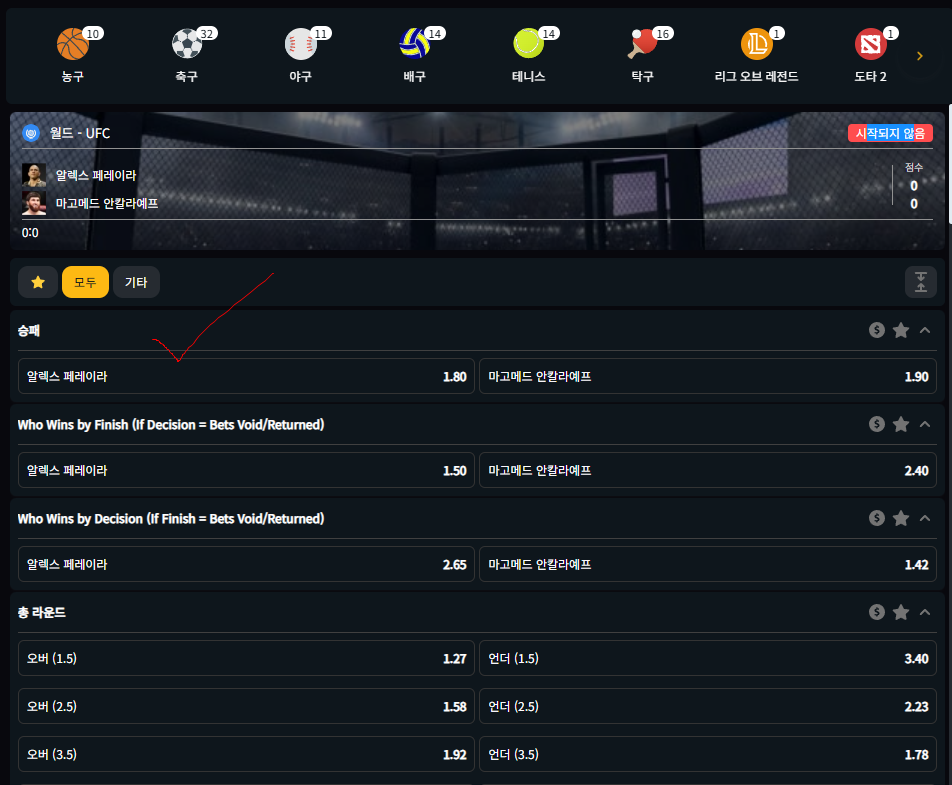Choose the baseball (야구) sport icon
Image resolution: width=952 pixels, height=785 pixels.
(300, 45)
